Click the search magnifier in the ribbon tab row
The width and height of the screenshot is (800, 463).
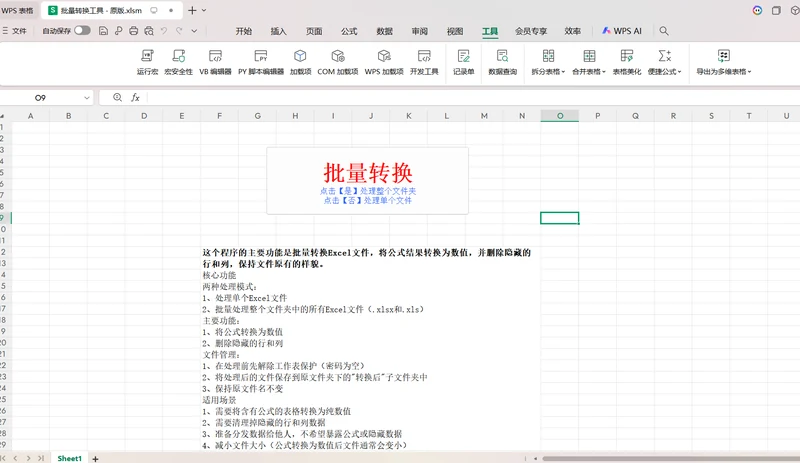click(x=664, y=31)
